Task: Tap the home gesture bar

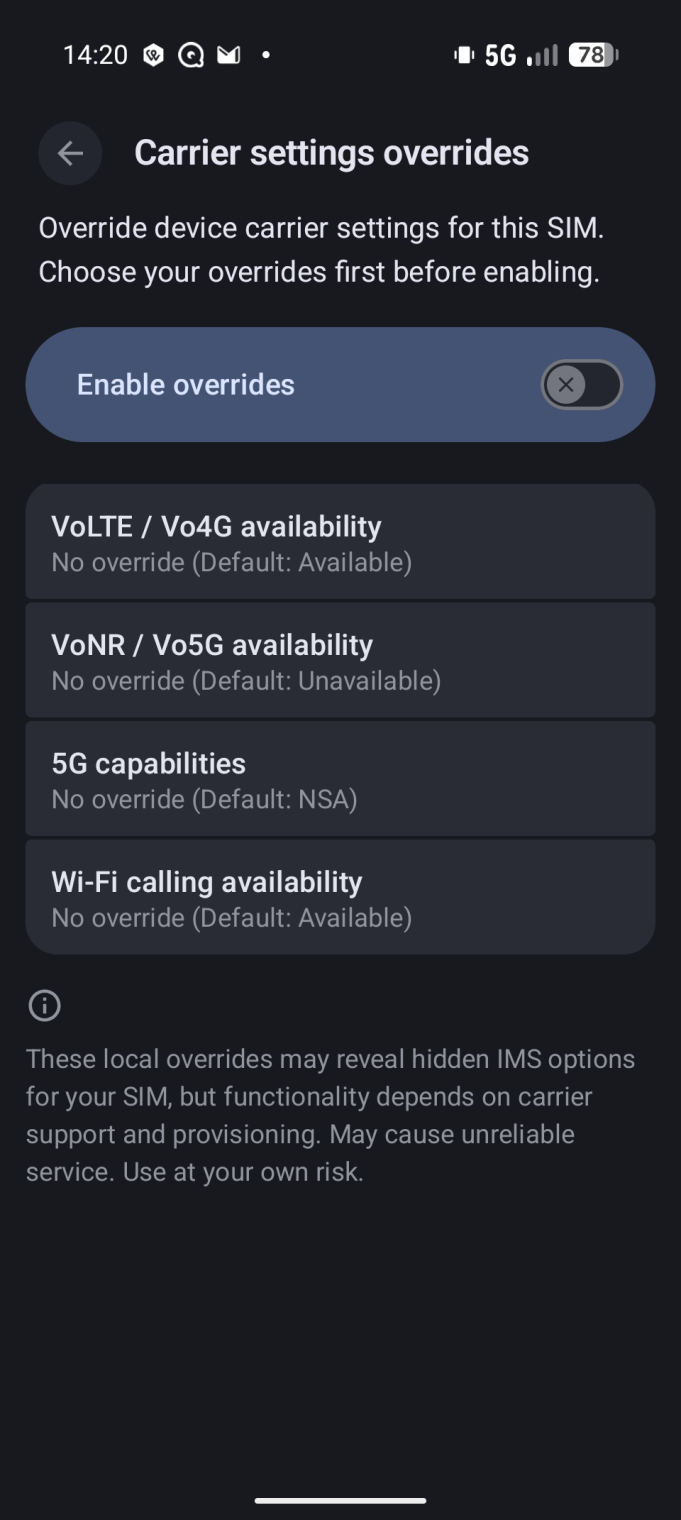Action: click(x=340, y=1500)
